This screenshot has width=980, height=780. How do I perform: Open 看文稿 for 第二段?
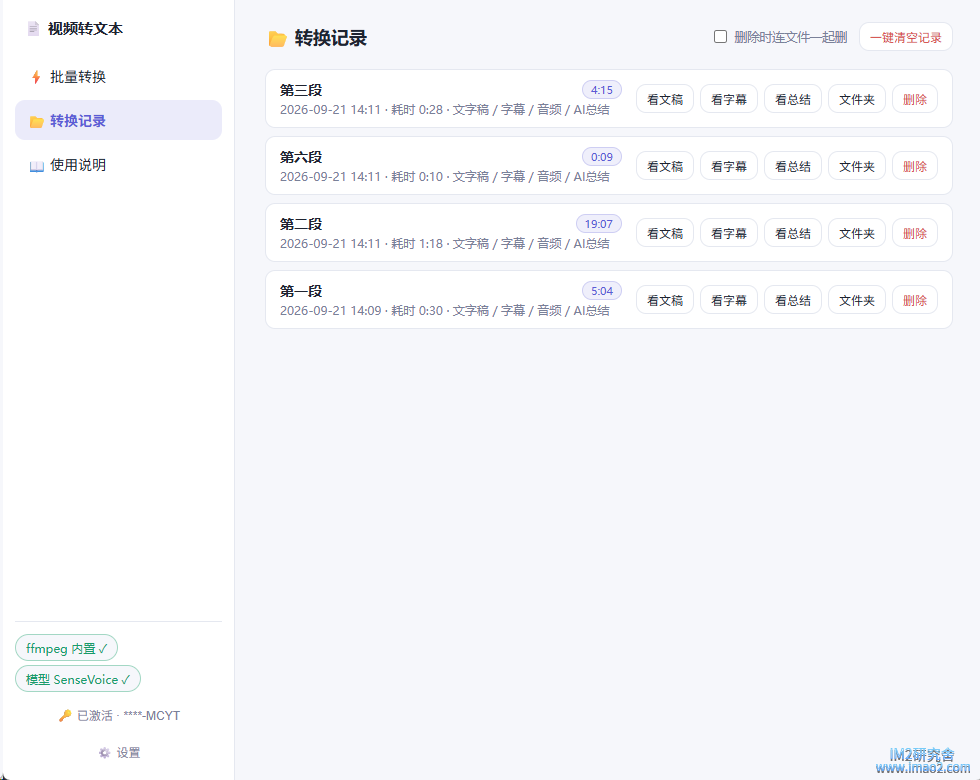[x=665, y=232]
